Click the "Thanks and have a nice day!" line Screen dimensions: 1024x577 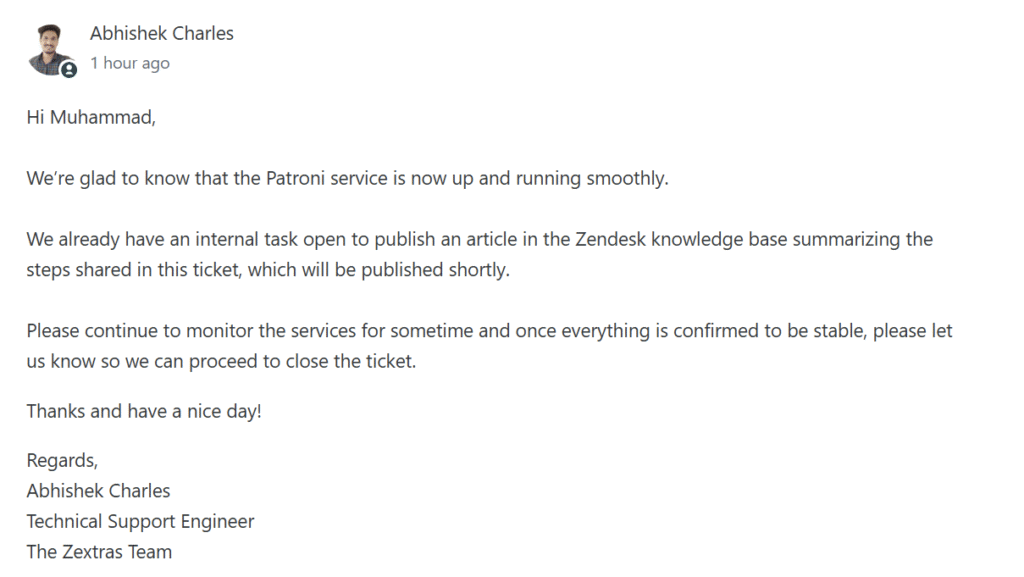click(x=143, y=411)
